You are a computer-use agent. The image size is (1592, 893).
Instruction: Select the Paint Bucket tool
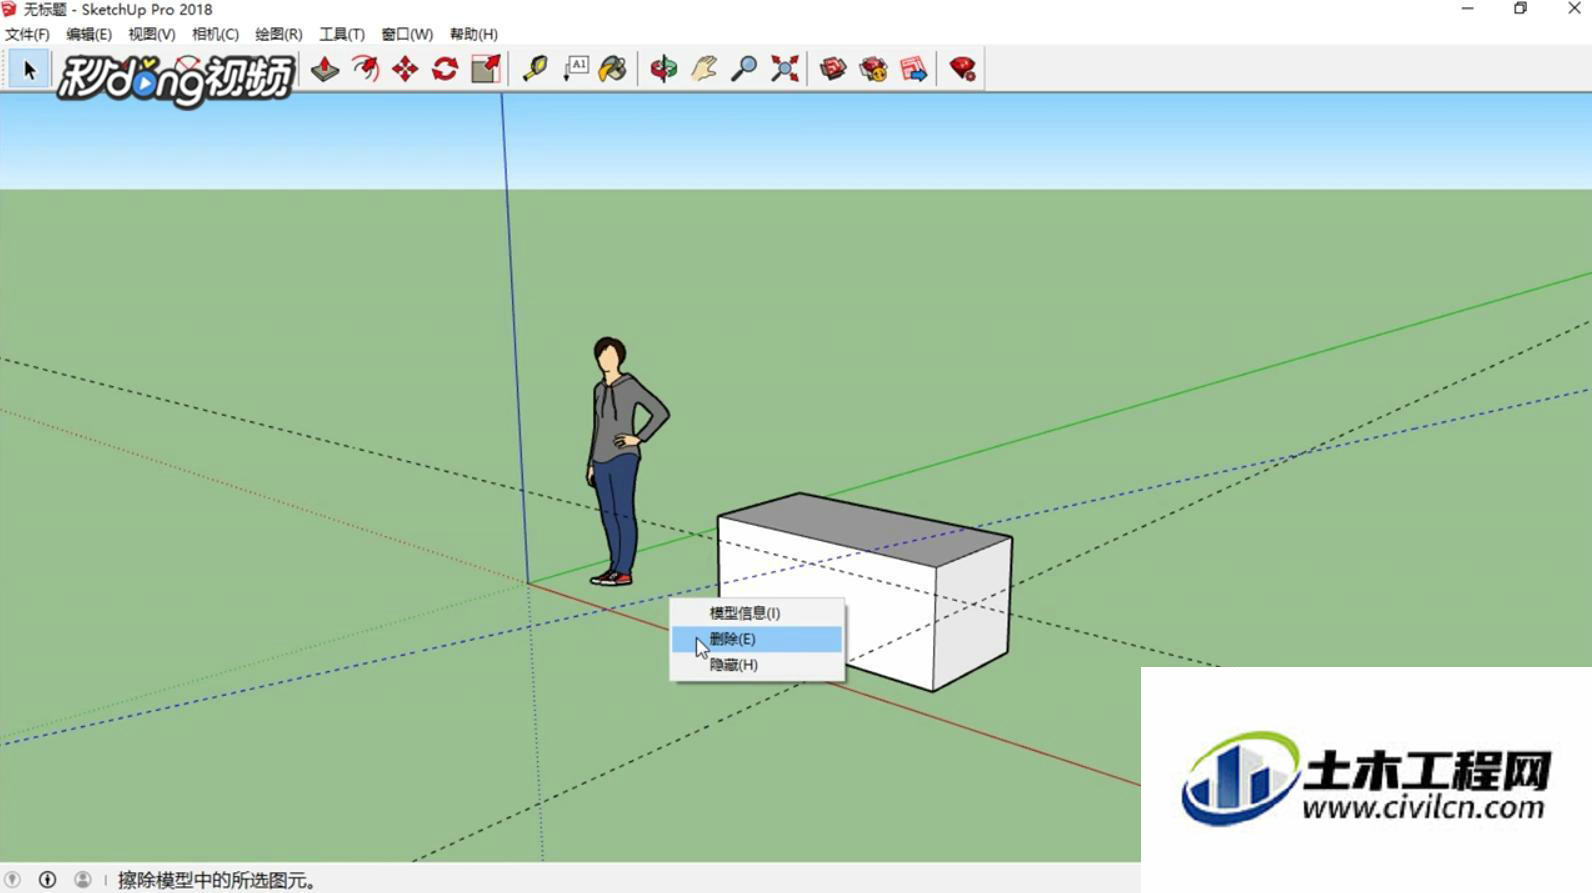tap(613, 69)
